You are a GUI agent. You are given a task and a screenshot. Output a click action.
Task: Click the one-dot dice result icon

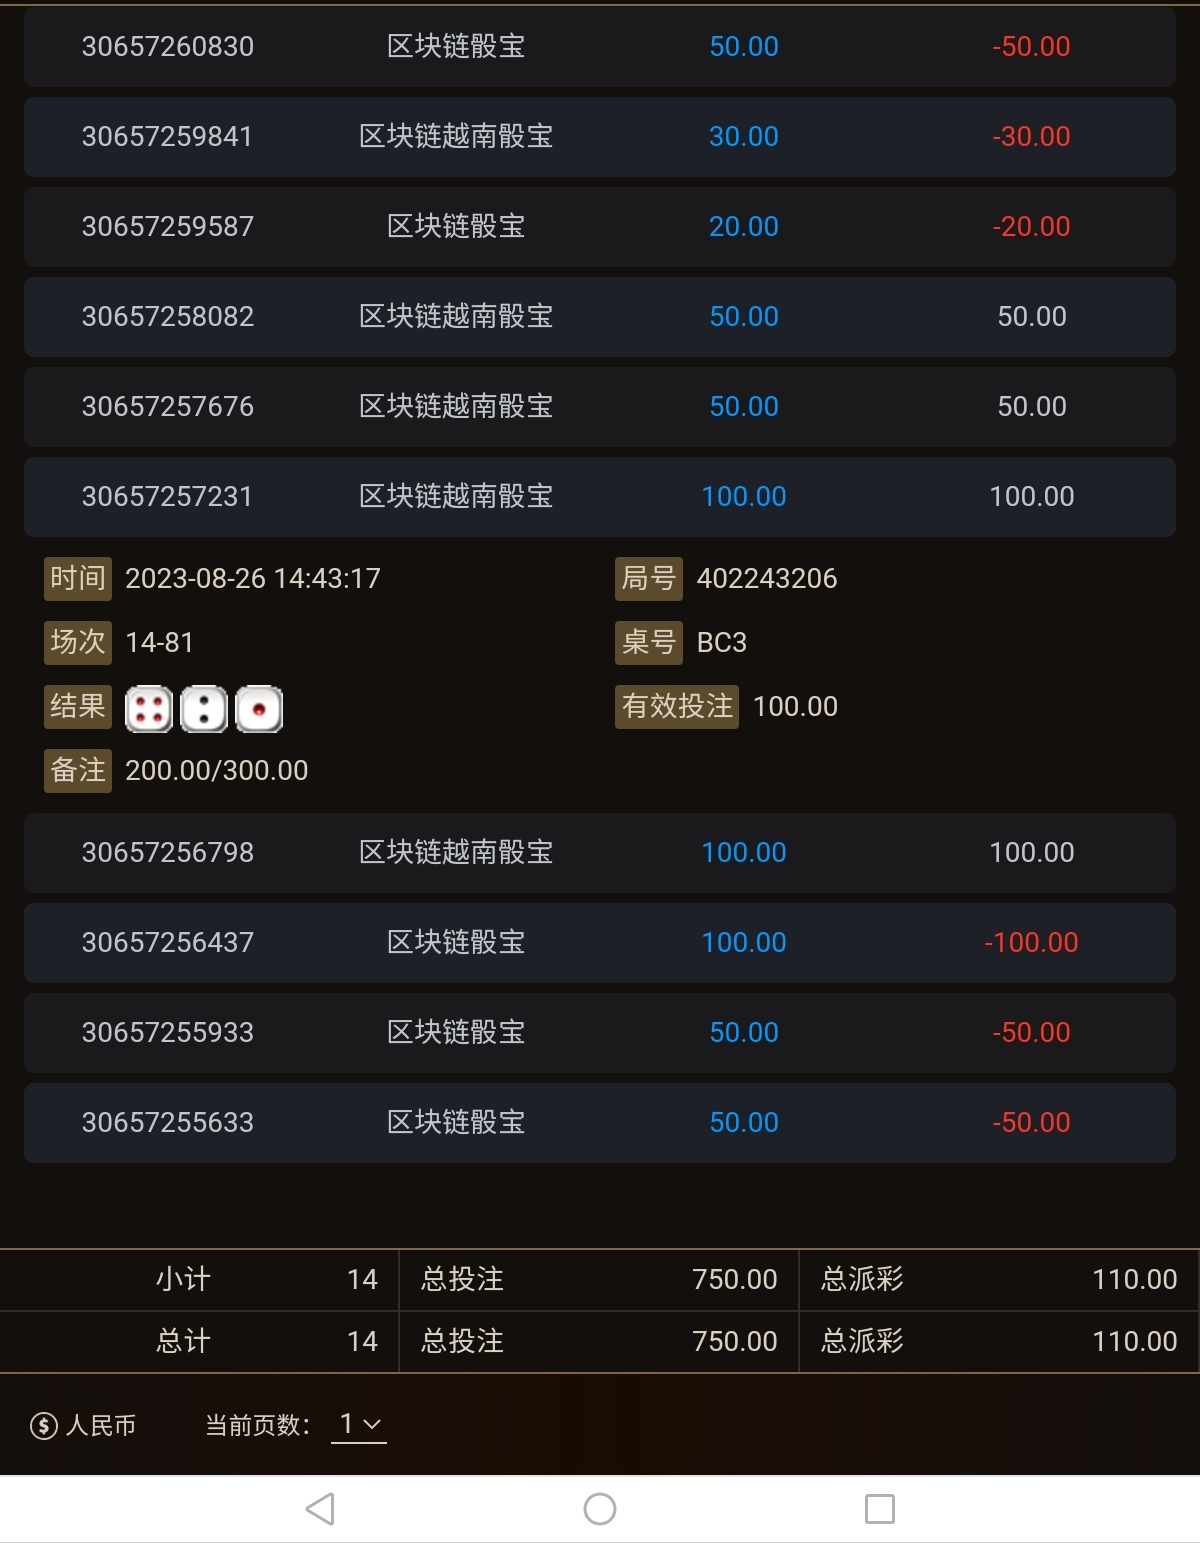(x=259, y=710)
